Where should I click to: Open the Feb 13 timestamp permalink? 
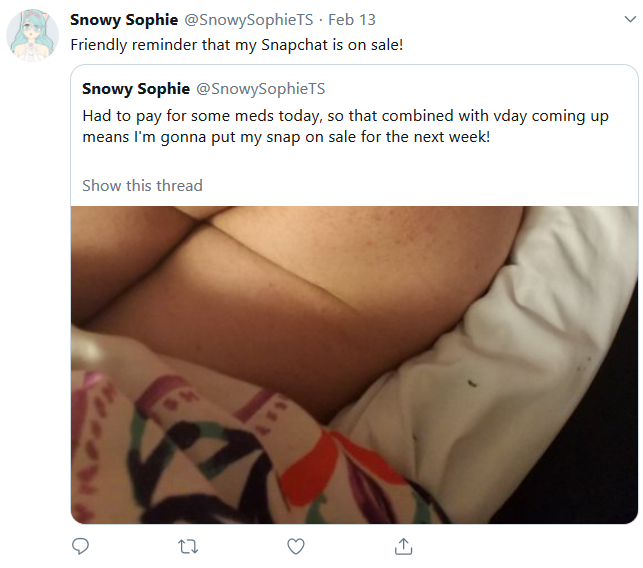click(x=352, y=20)
